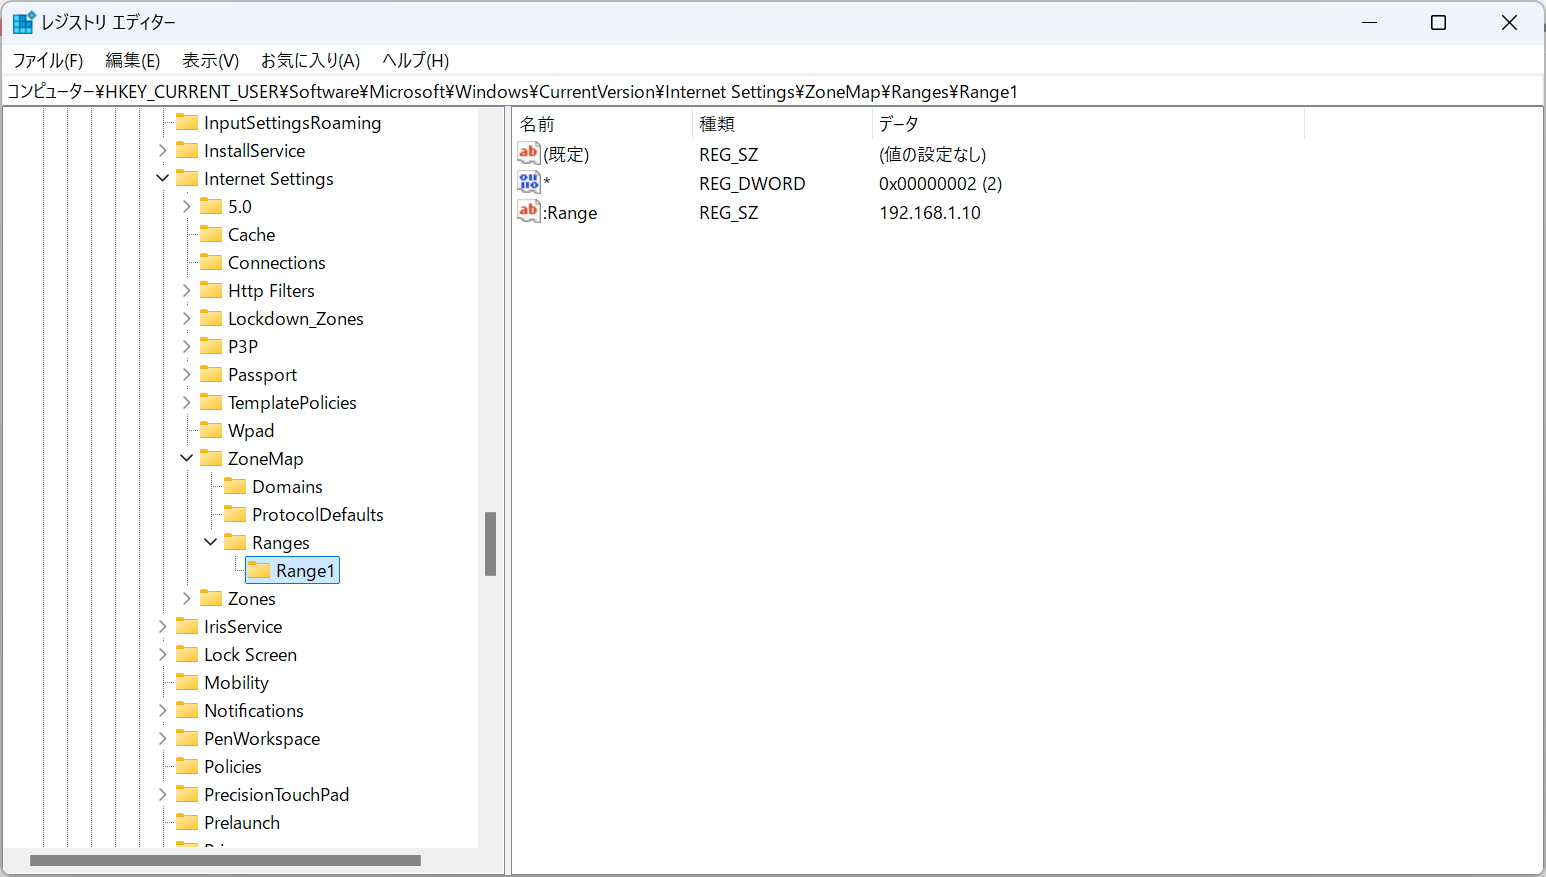1546x877 pixels.
Task: Collapse the ZoneMap key
Action: coord(187,458)
